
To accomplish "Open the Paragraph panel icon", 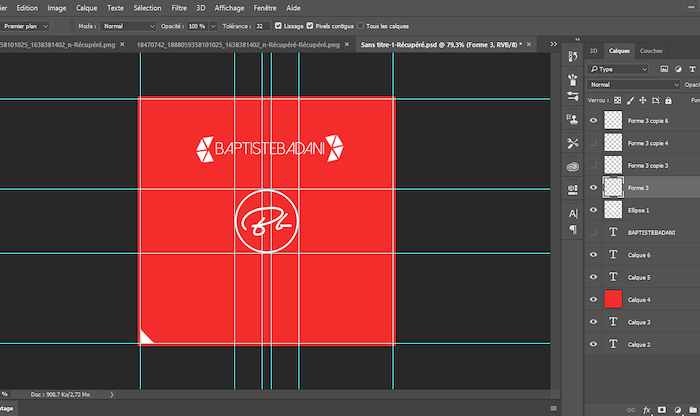I will point(573,229).
